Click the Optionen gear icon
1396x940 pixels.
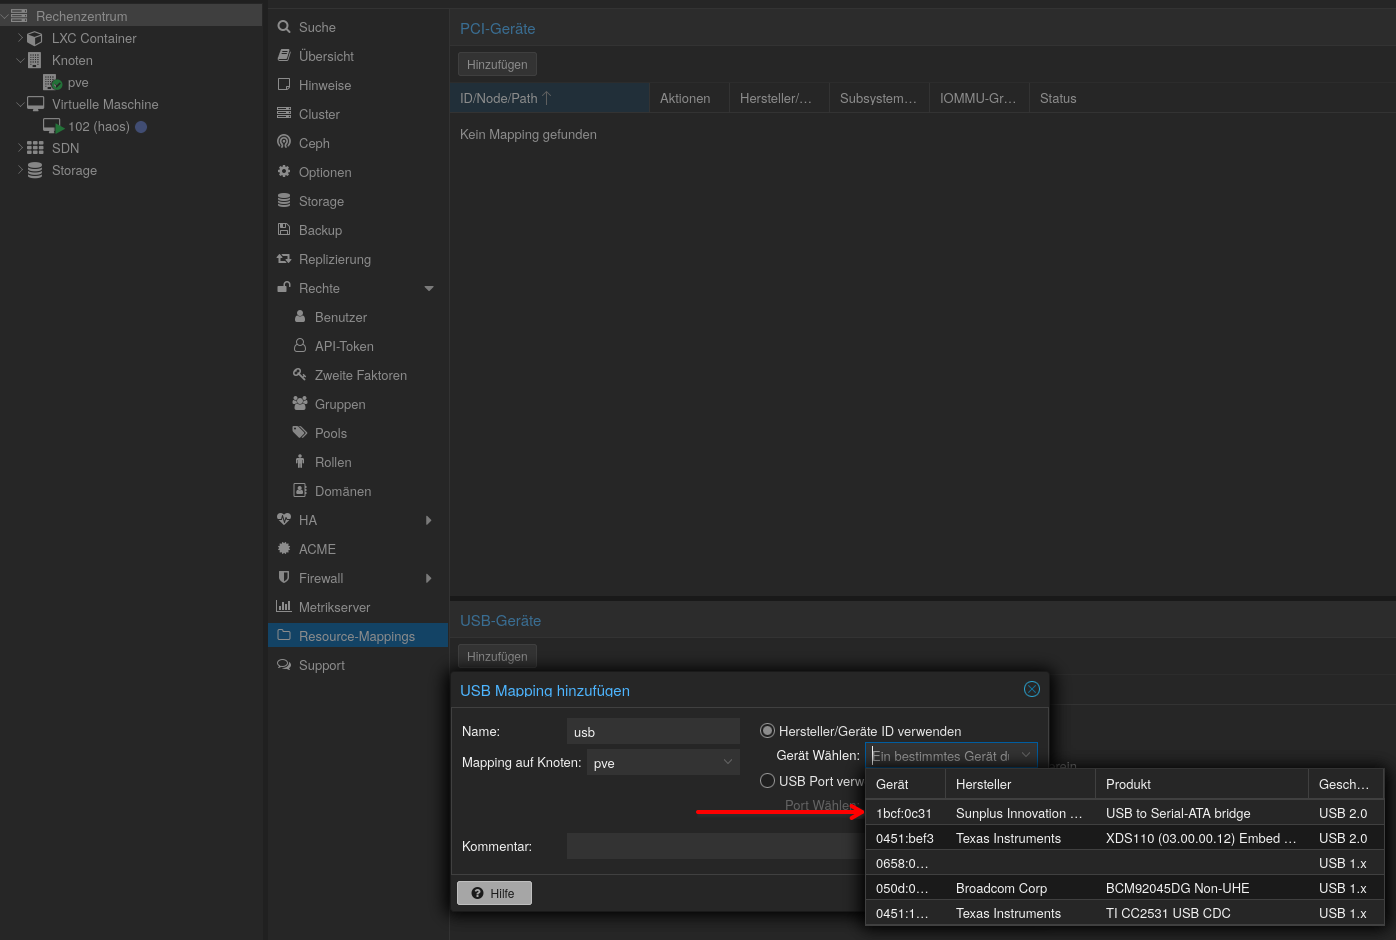pyautogui.click(x=284, y=172)
